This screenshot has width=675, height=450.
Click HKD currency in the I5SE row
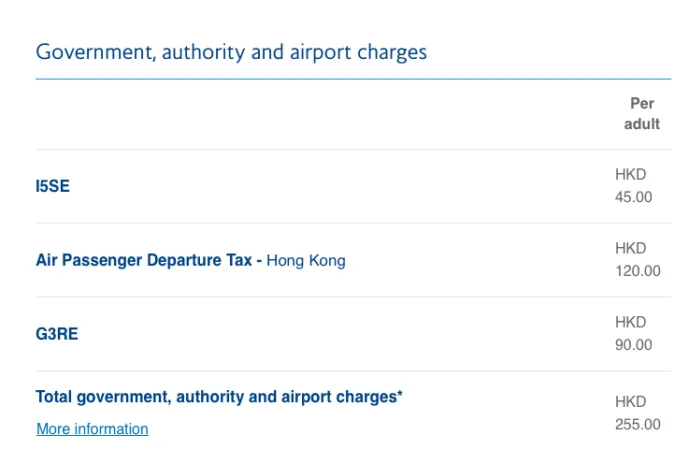(630, 174)
